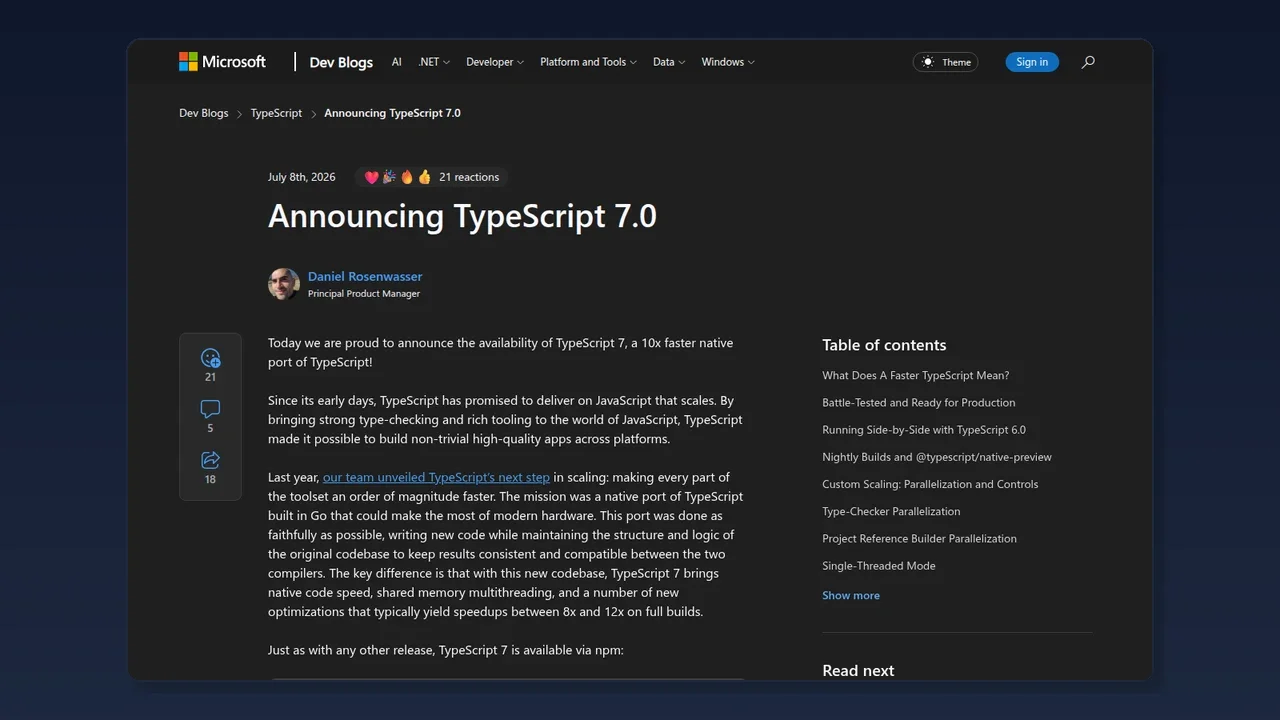Click the 'Announcing TypeScript 7.0' breadcrumb text
1280x720 pixels.
(392, 113)
